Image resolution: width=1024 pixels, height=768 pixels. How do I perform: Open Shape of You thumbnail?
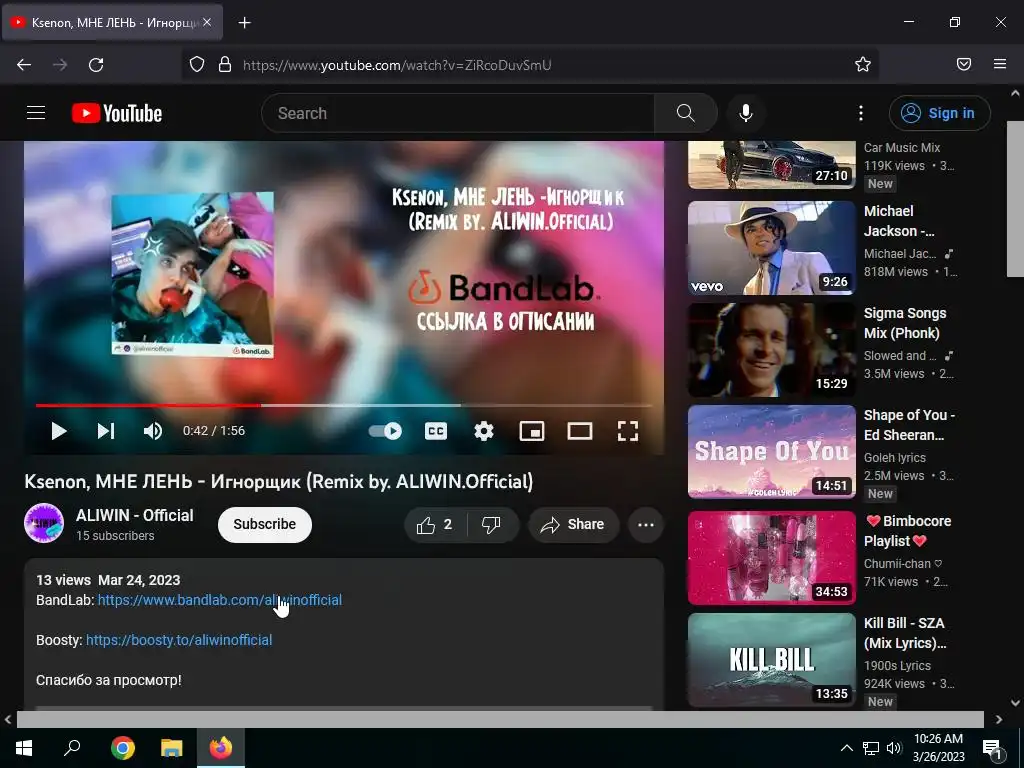tap(772, 451)
